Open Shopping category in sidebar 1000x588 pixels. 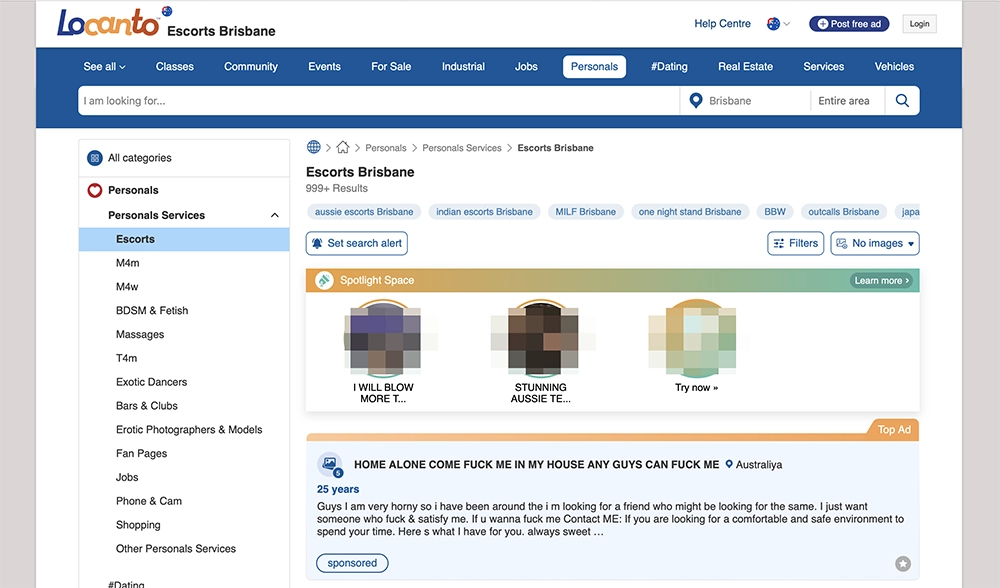[x=138, y=525]
